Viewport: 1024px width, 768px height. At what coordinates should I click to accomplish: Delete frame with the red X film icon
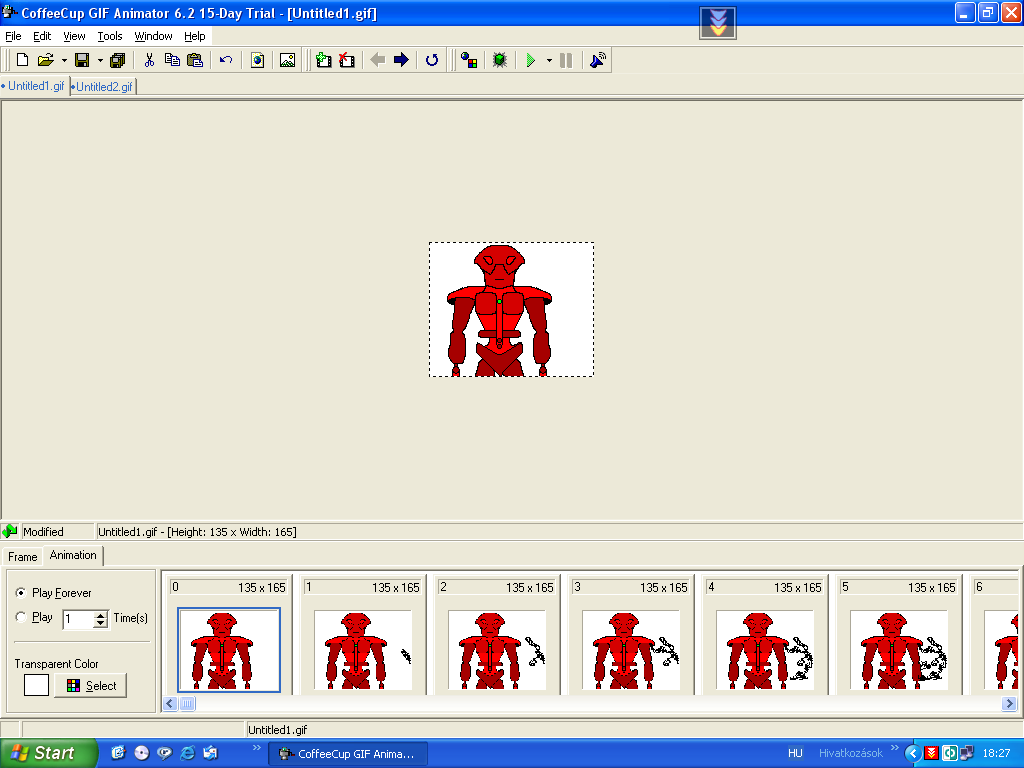[347, 60]
